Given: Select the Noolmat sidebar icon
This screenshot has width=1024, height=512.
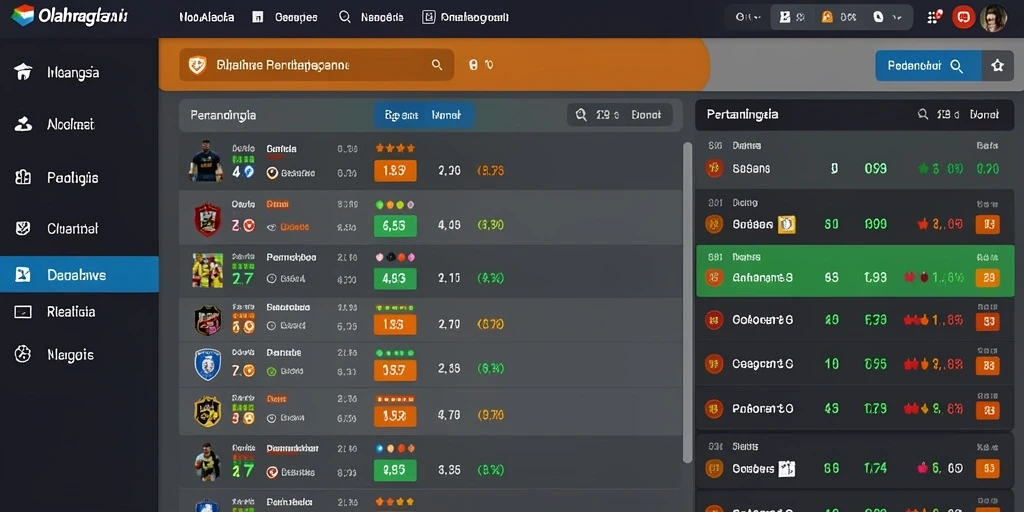Looking at the screenshot, I should tap(23, 123).
